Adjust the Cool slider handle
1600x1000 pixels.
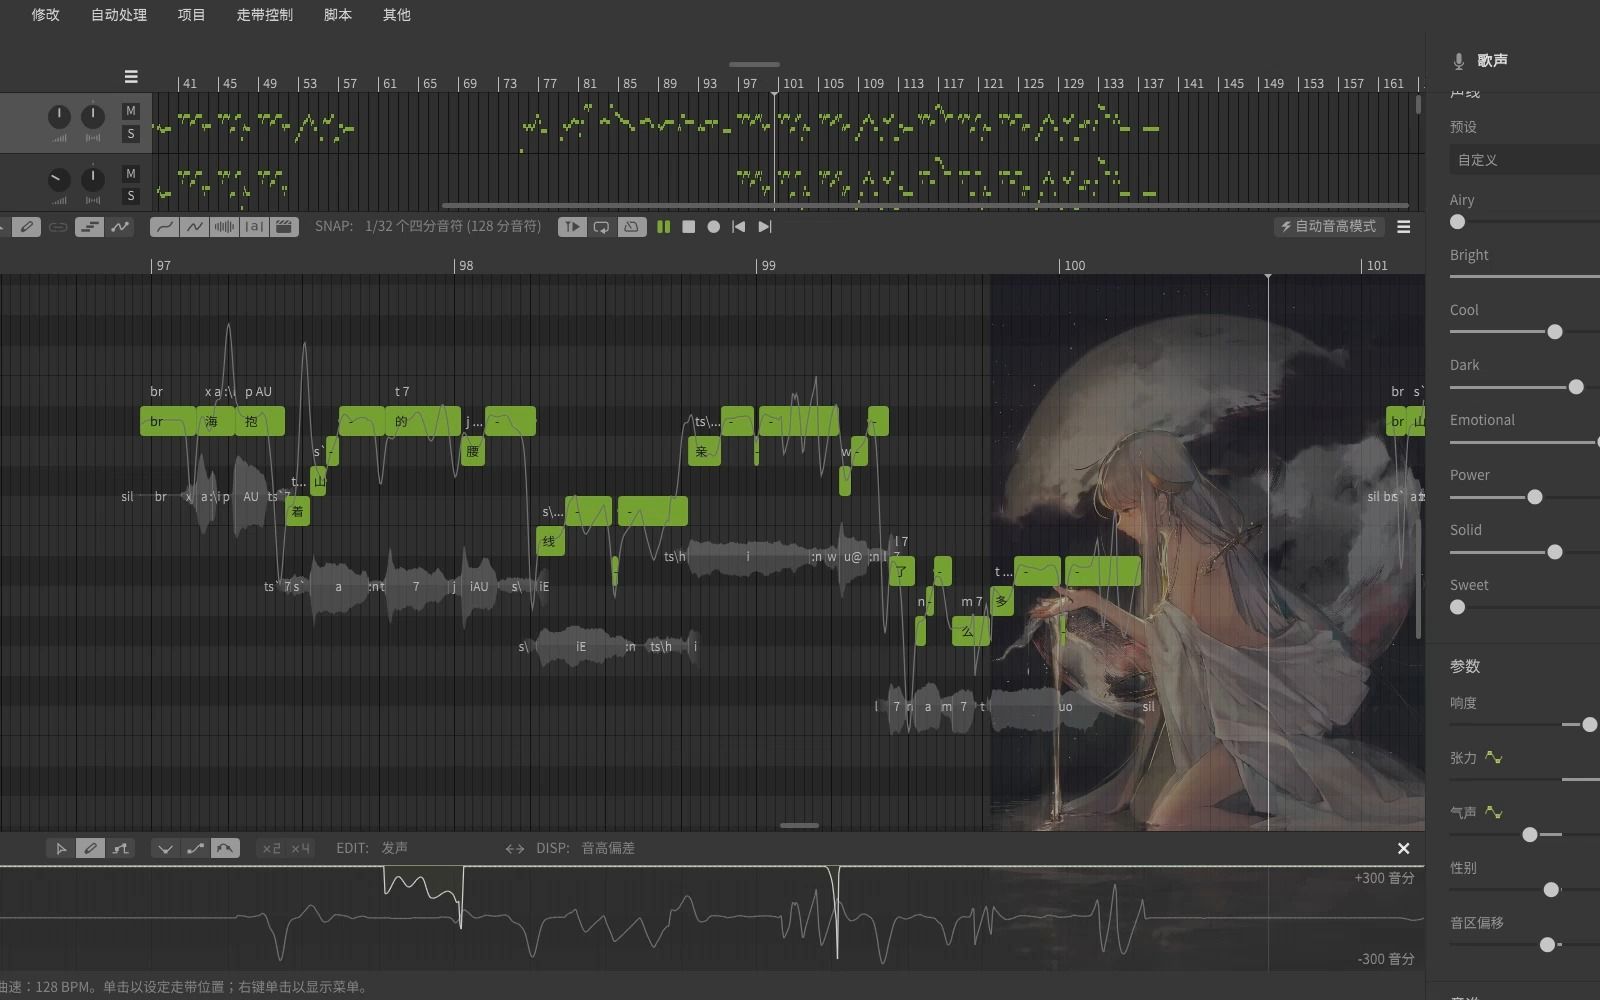(x=1555, y=332)
